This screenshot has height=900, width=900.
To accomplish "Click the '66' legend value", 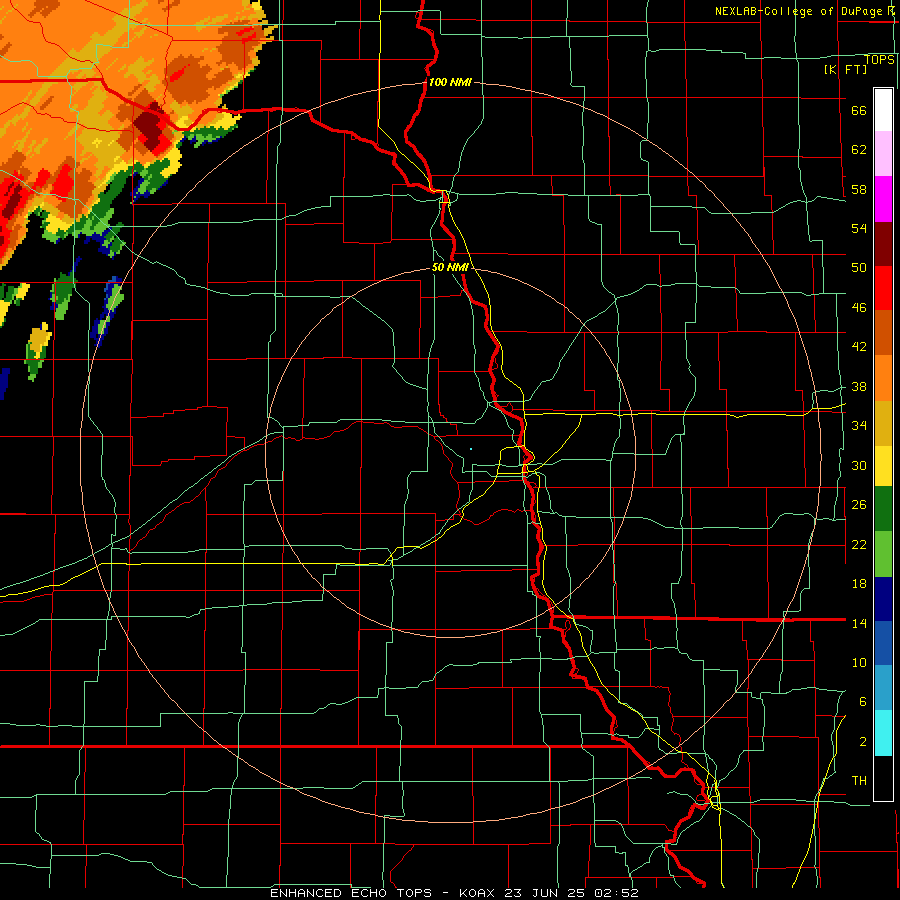I will click(x=859, y=111).
